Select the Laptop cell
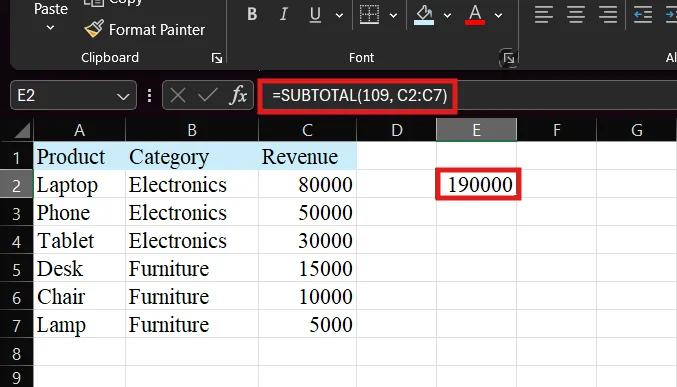The height and width of the screenshot is (387, 677). pos(79,184)
